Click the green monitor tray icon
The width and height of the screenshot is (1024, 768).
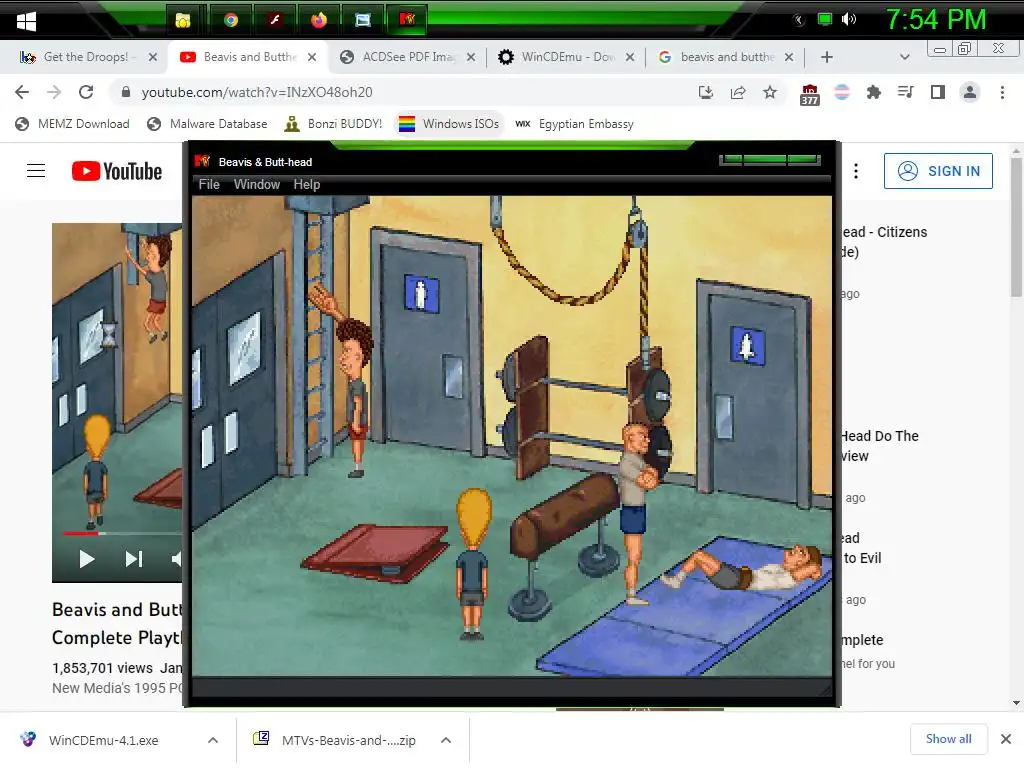(825, 20)
